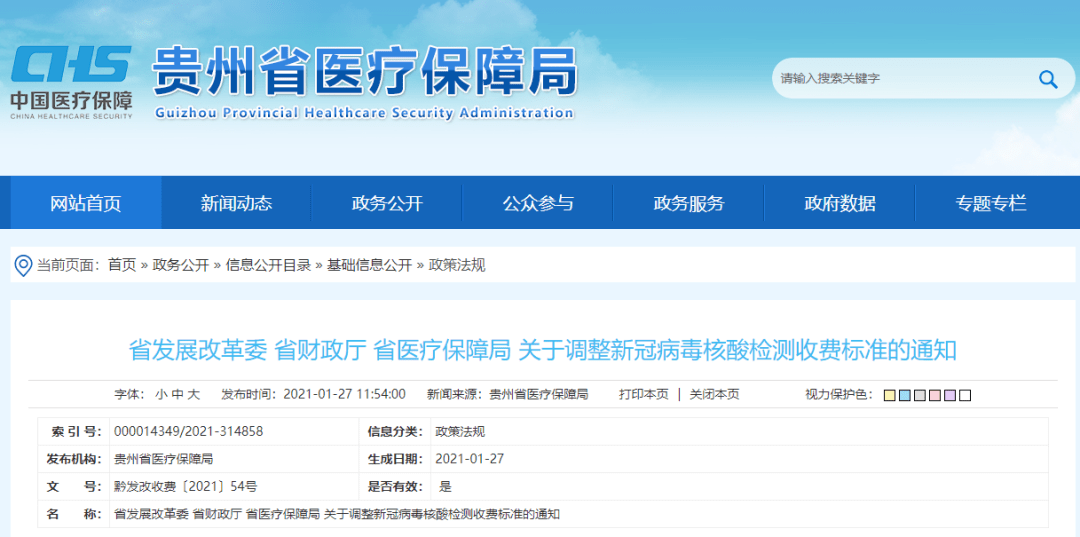Viewport: 1080px width, 537px height.
Task: Click 关闭本页 to close the page
Action: [715, 394]
